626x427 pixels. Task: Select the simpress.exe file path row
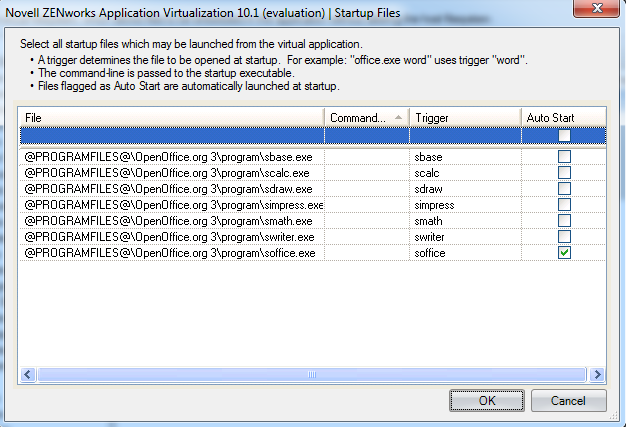[x=172, y=205]
